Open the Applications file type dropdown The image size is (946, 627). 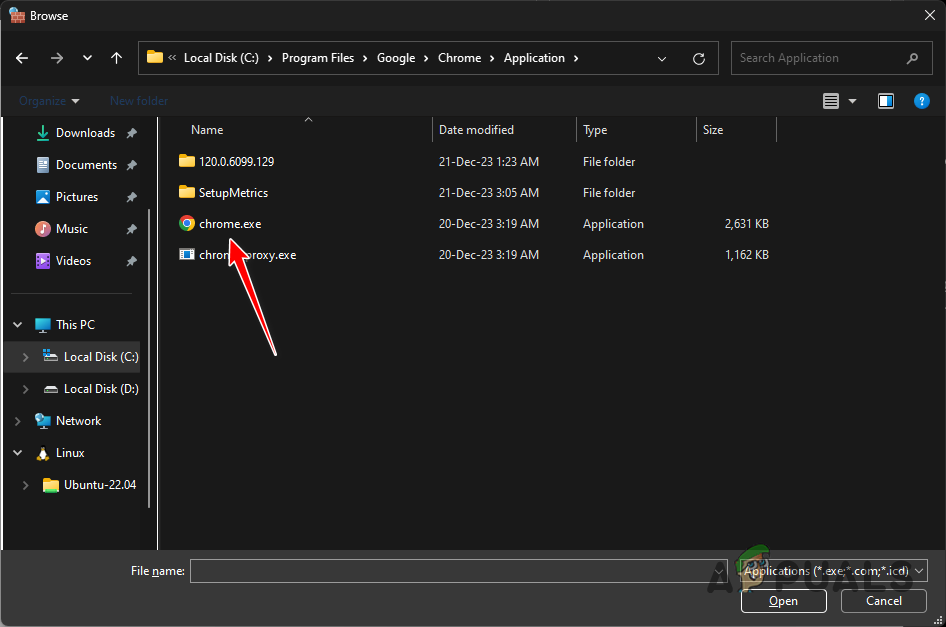tap(836, 570)
